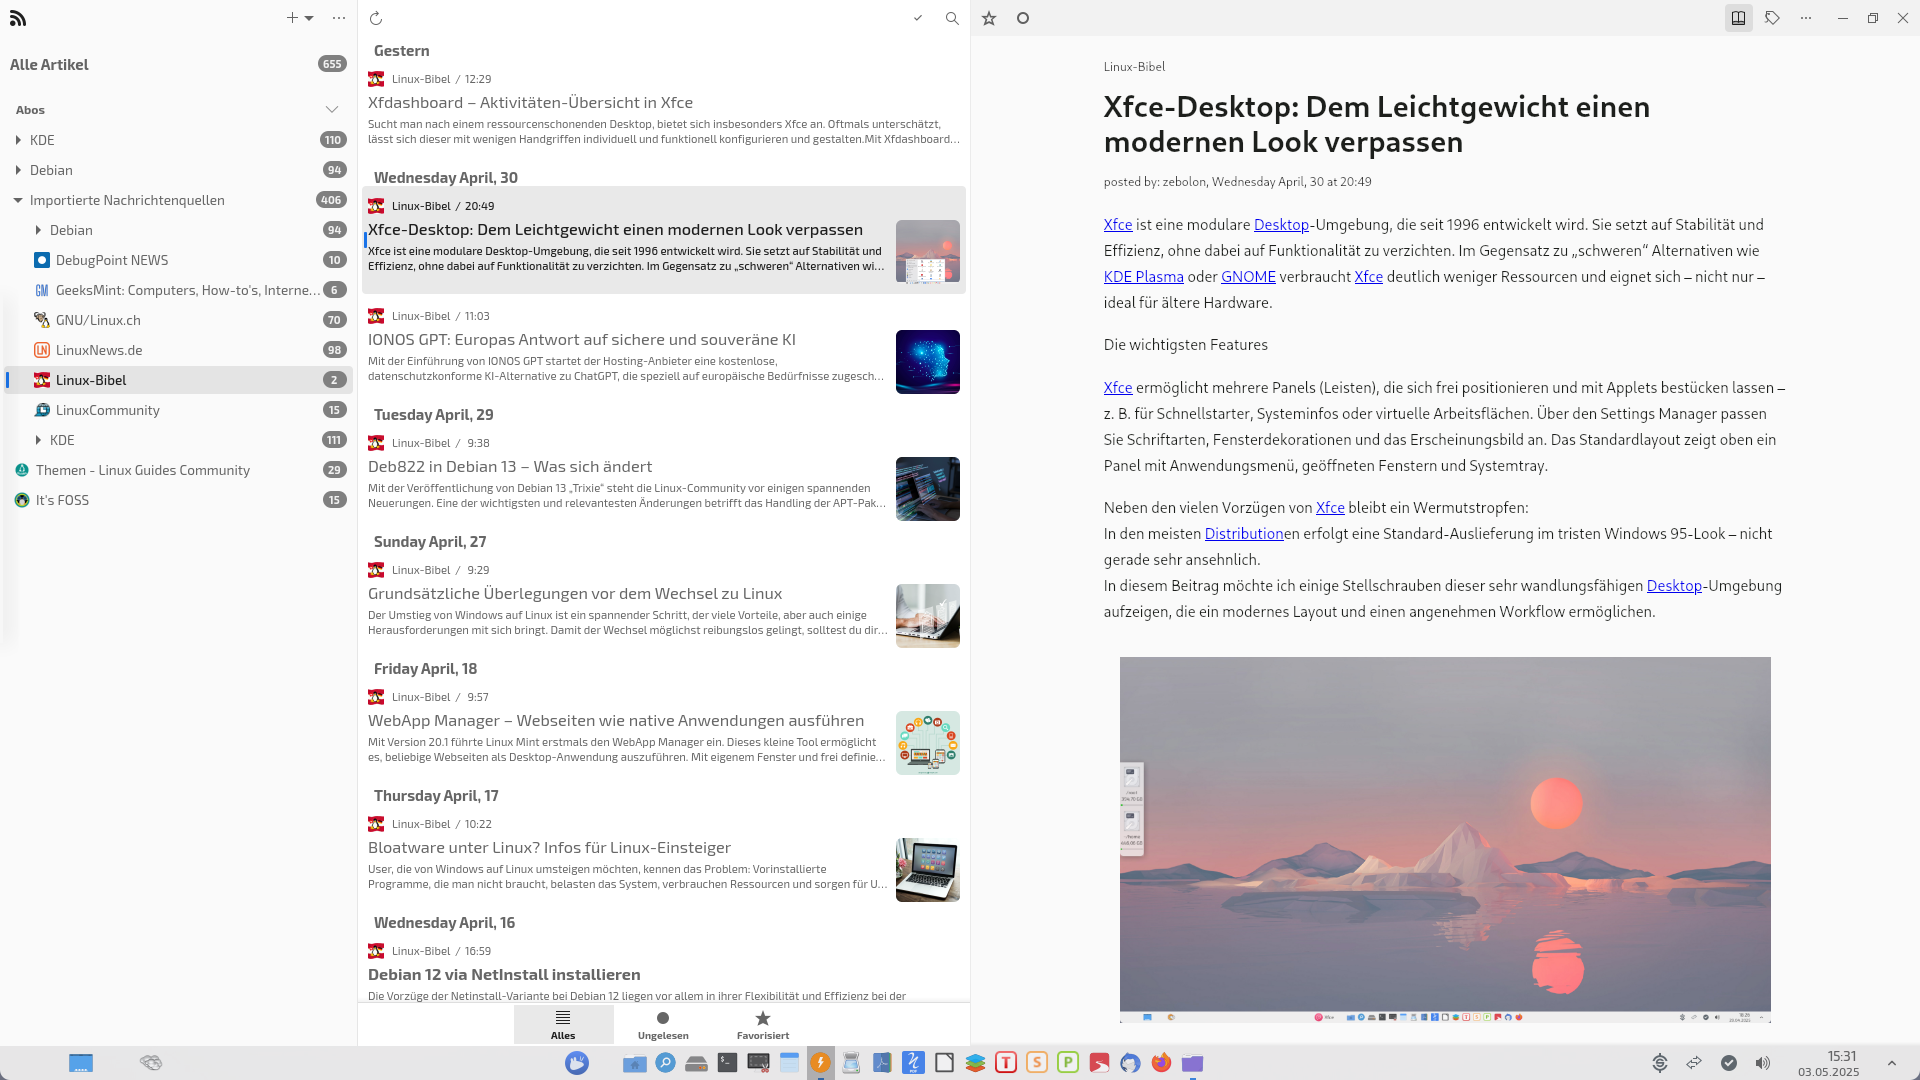This screenshot has width=1920, height=1080.
Task: Select GNU/Linux.ch feed
Action: coord(178,320)
